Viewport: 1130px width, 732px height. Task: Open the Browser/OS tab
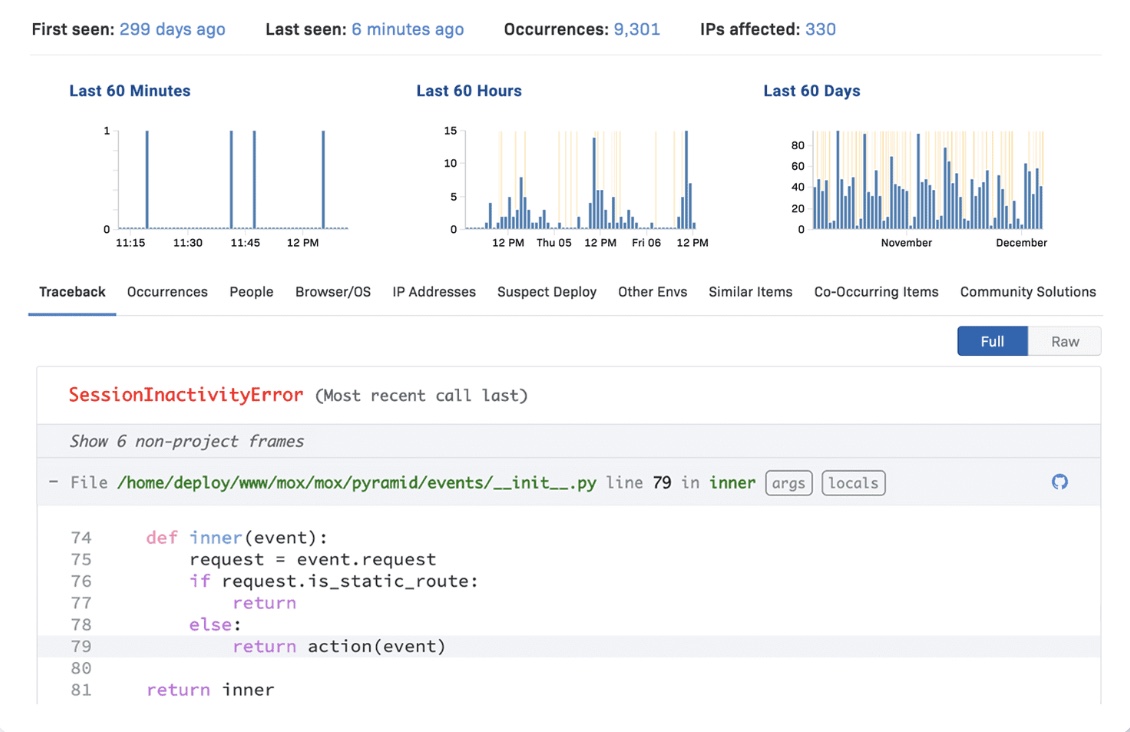tap(333, 292)
